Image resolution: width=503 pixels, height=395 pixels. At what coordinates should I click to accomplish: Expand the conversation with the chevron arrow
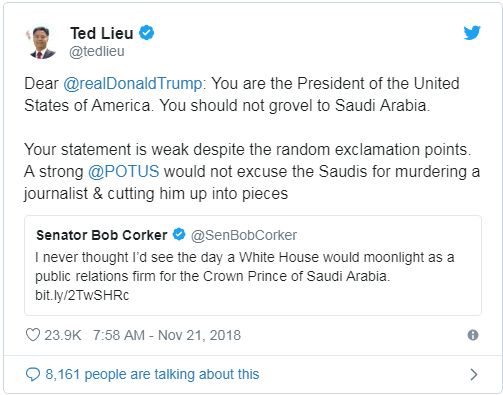coord(473,375)
